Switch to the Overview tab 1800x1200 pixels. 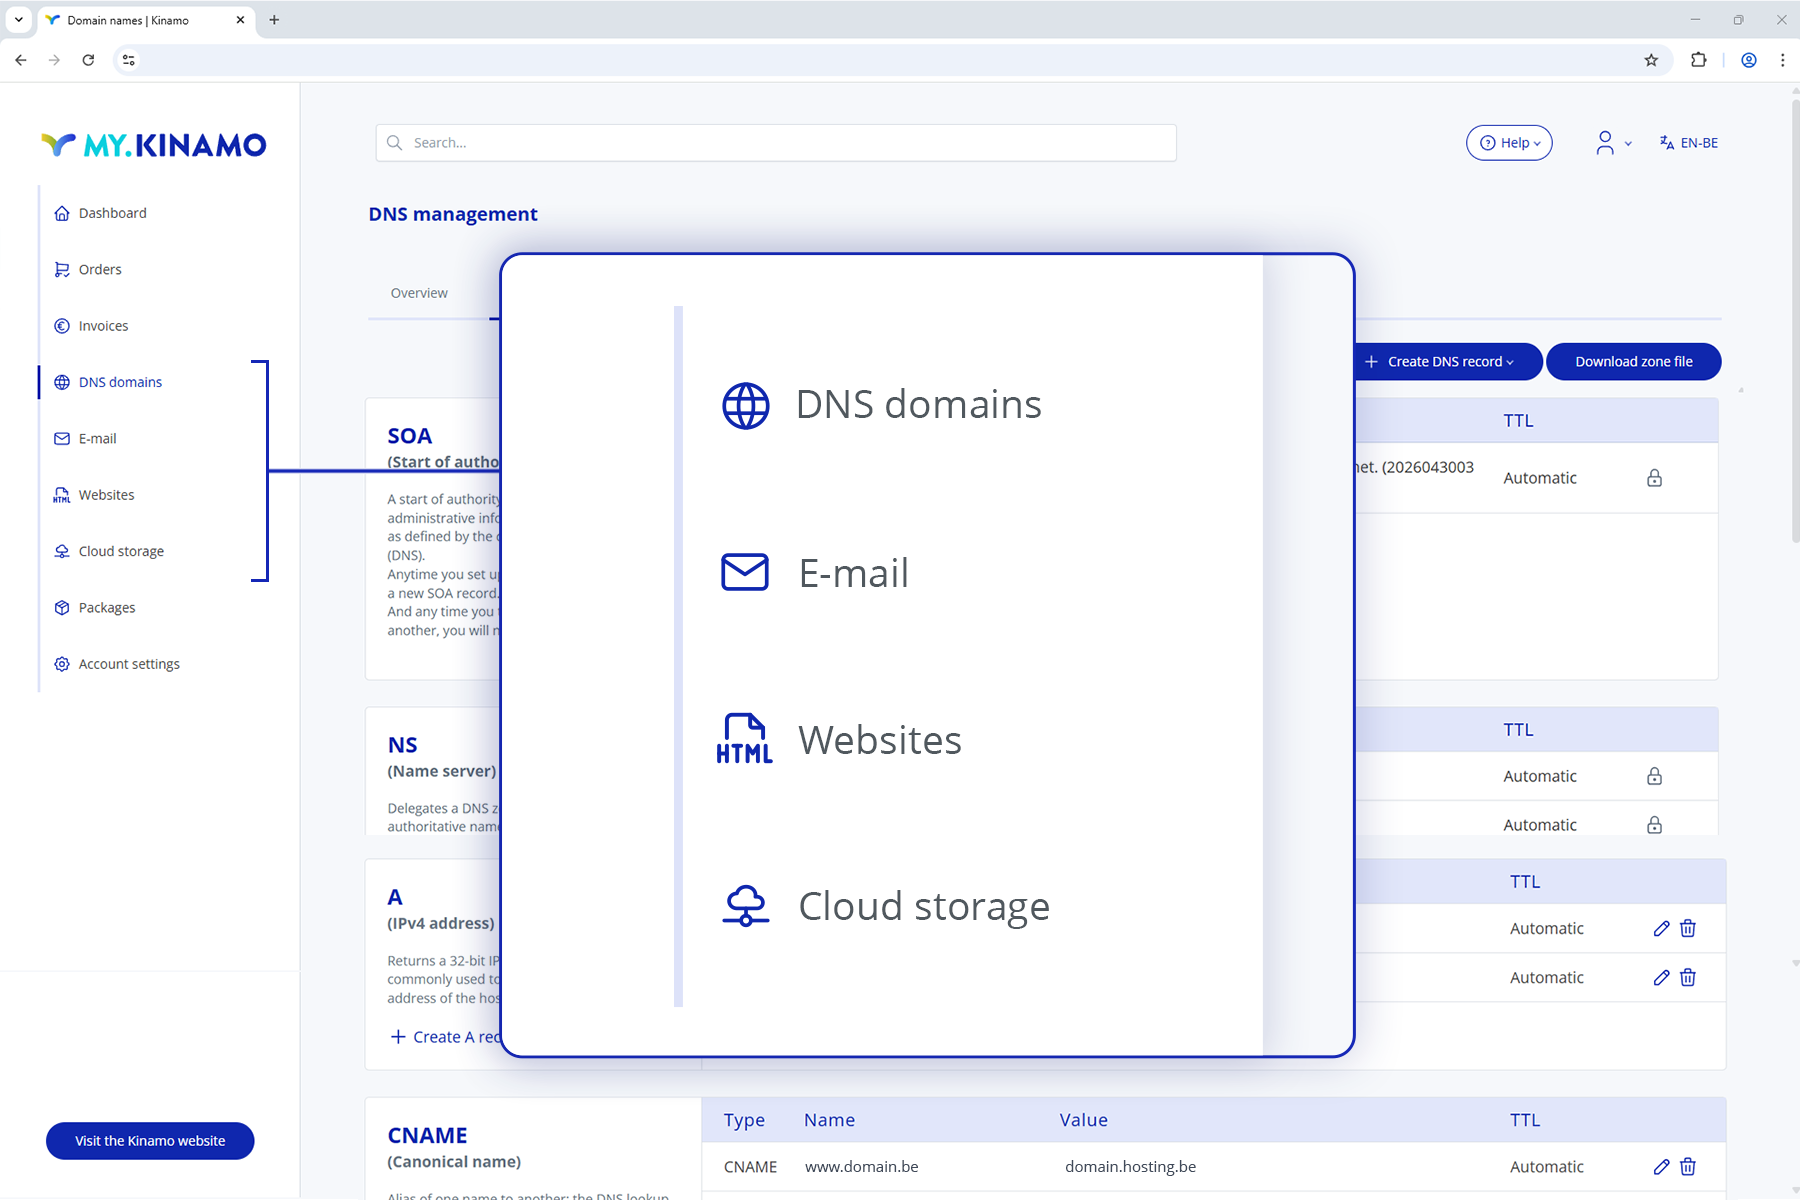[x=419, y=293]
